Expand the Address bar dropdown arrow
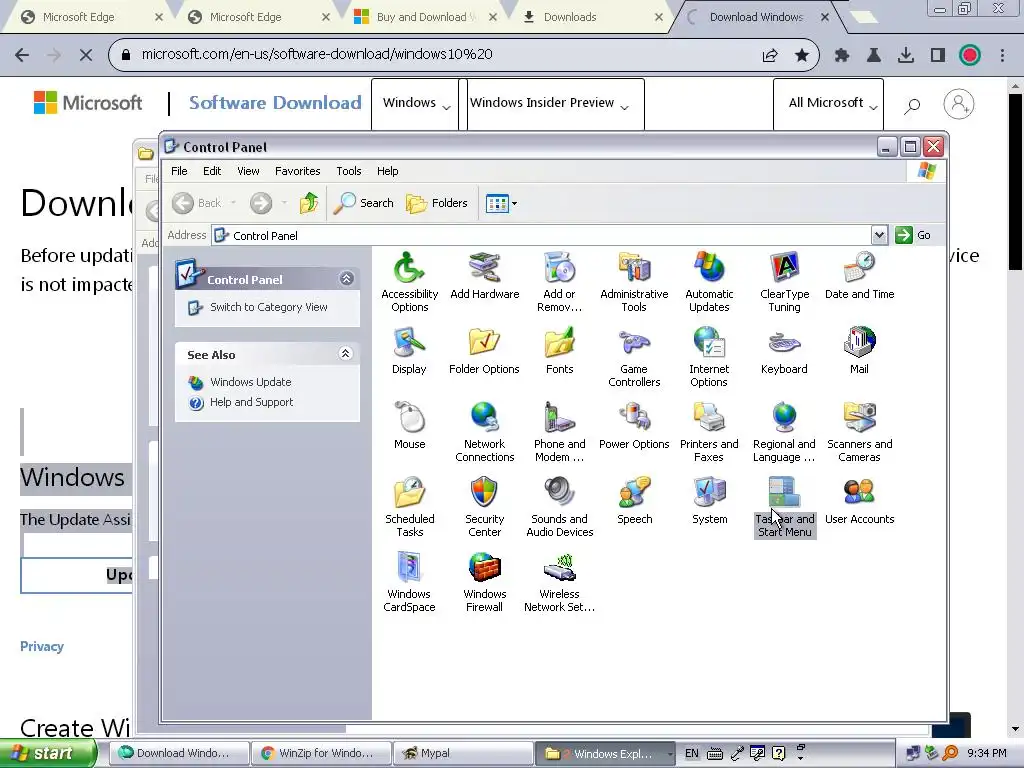Image resolution: width=1024 pixels, height=768 pixels. (x=879, y=235)
